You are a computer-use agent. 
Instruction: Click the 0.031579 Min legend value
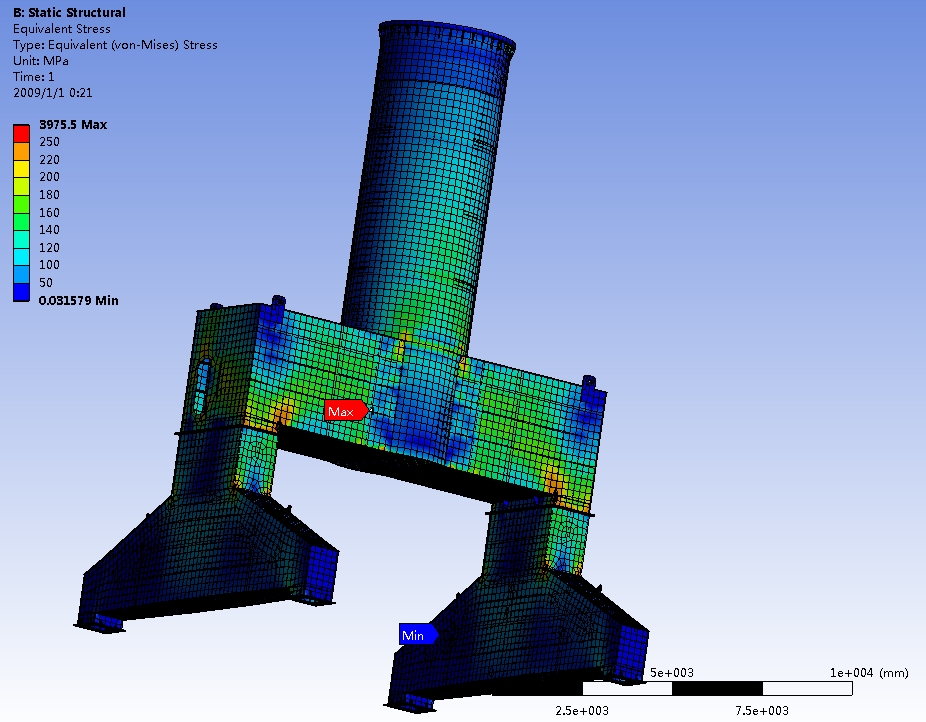pyautogui.click(x=78, y=300)
